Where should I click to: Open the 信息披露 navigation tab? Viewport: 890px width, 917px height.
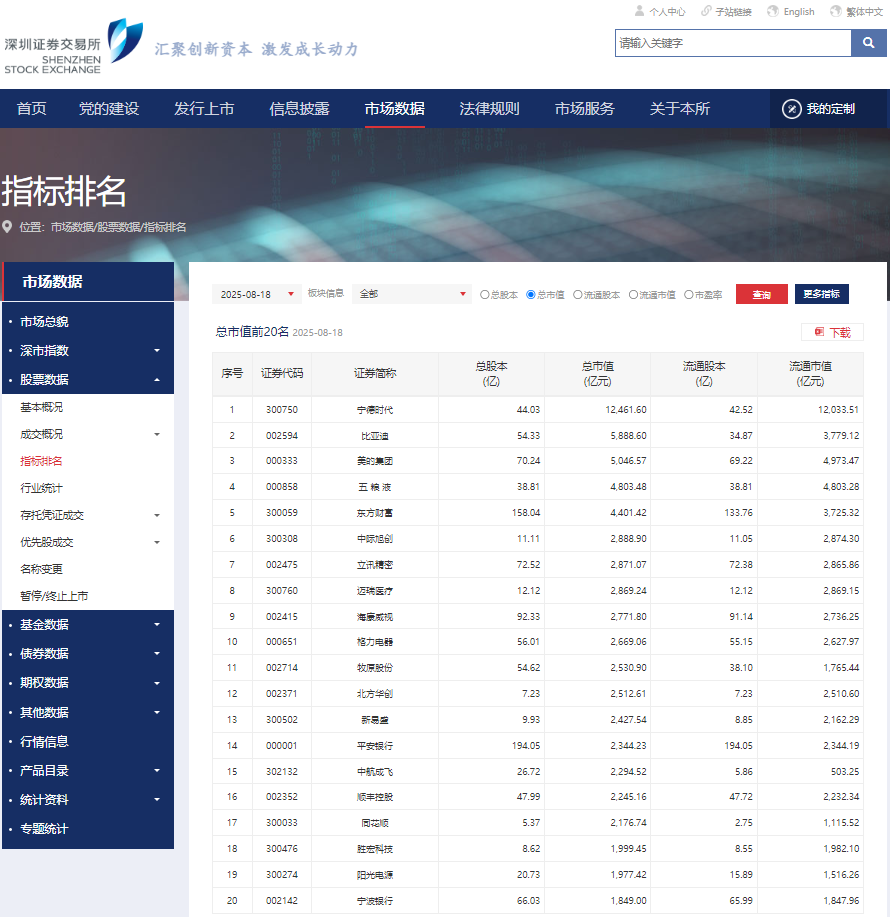pos(299,109)
